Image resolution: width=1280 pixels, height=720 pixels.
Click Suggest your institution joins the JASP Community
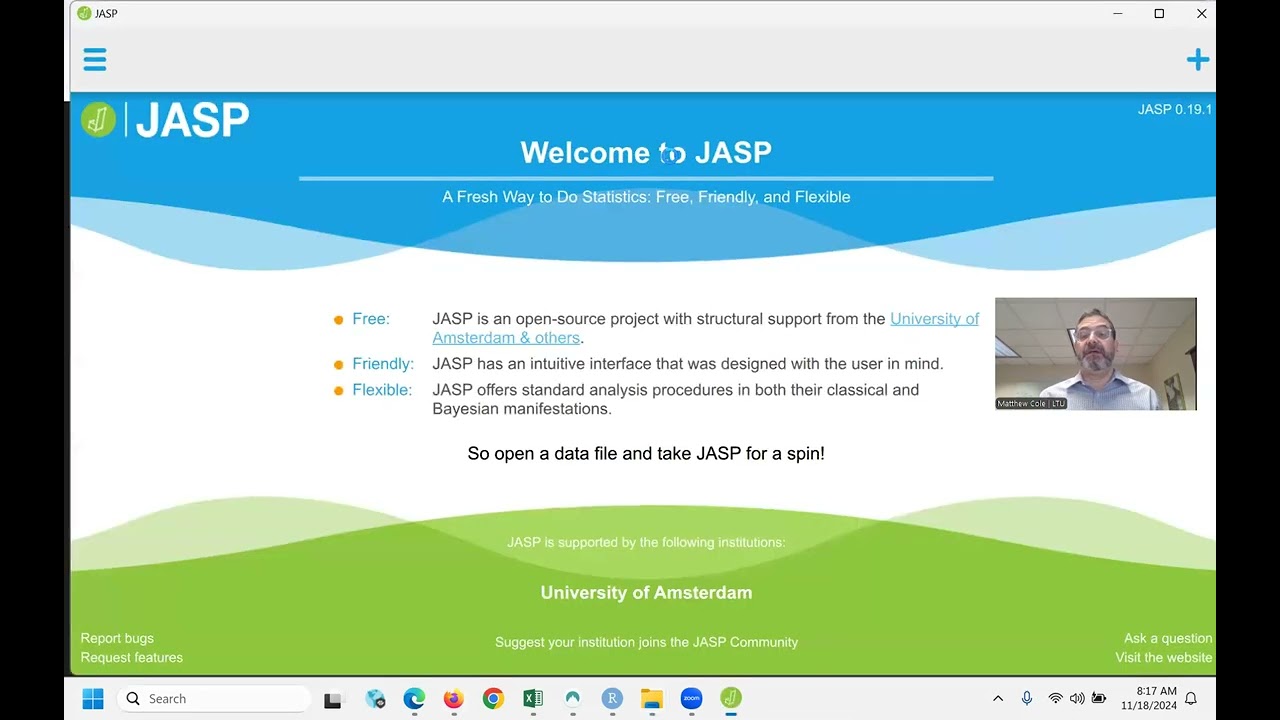[x=646, y=642]
